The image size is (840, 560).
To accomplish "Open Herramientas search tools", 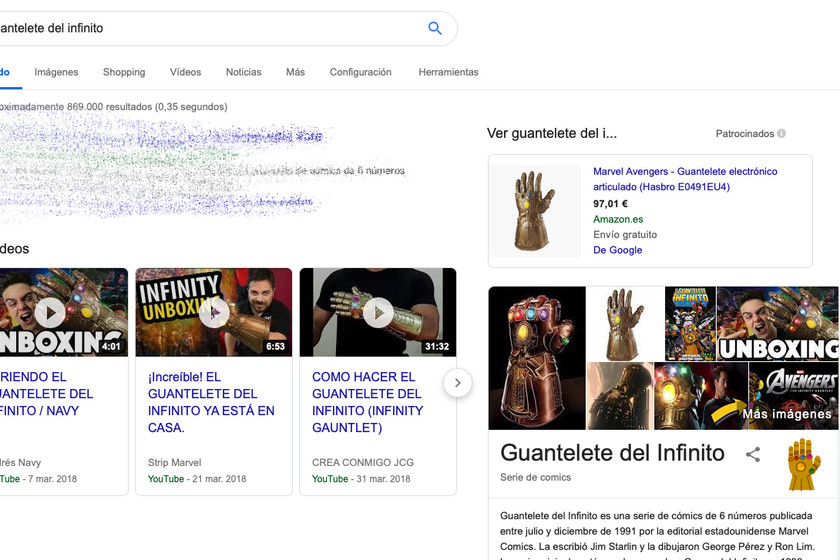I will [x=448, y=72].
